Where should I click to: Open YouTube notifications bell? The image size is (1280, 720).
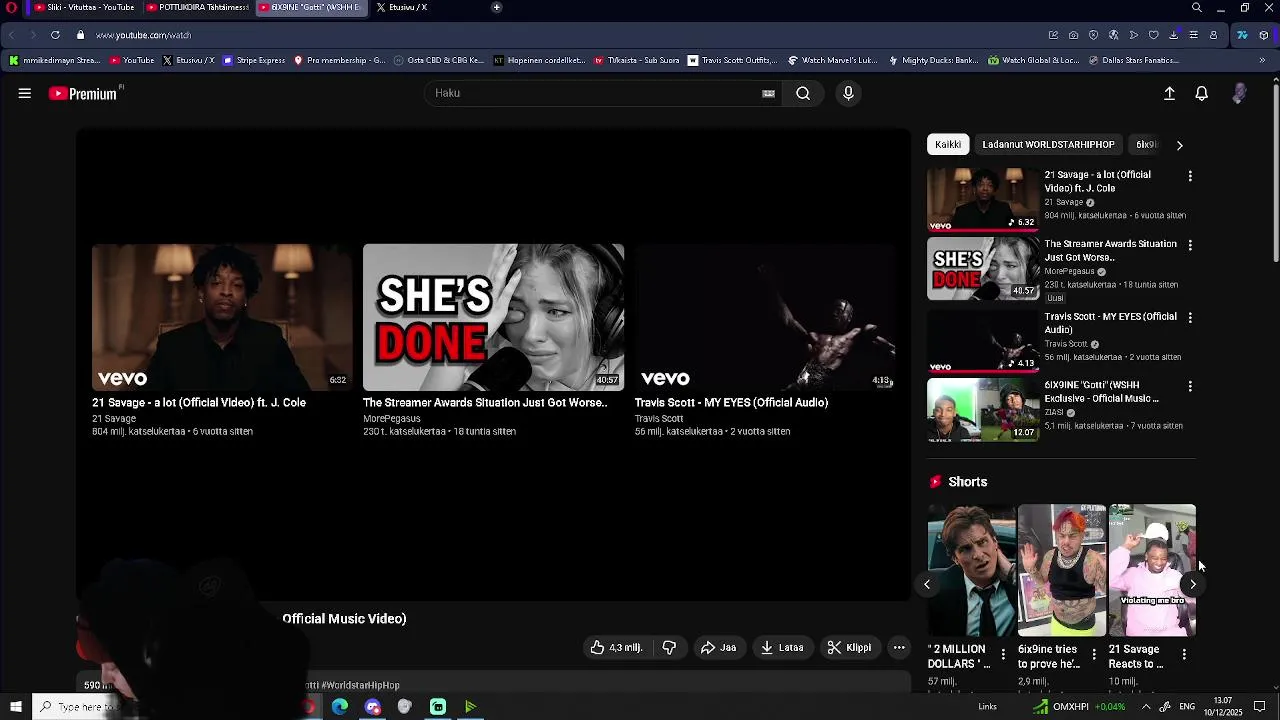tap(1202, 93)
